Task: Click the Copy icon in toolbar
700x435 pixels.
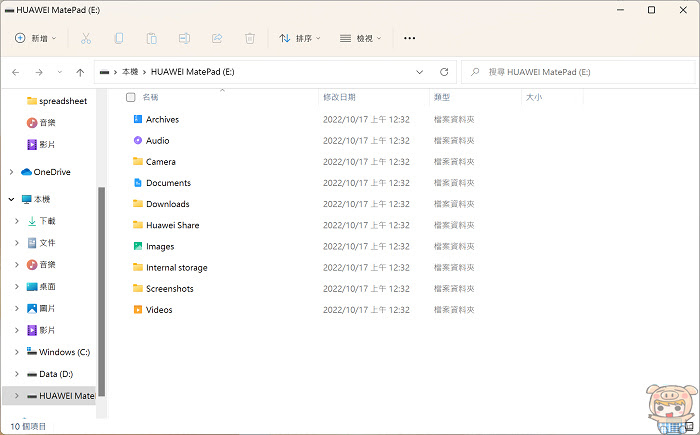Action: (x=119, y=38)
